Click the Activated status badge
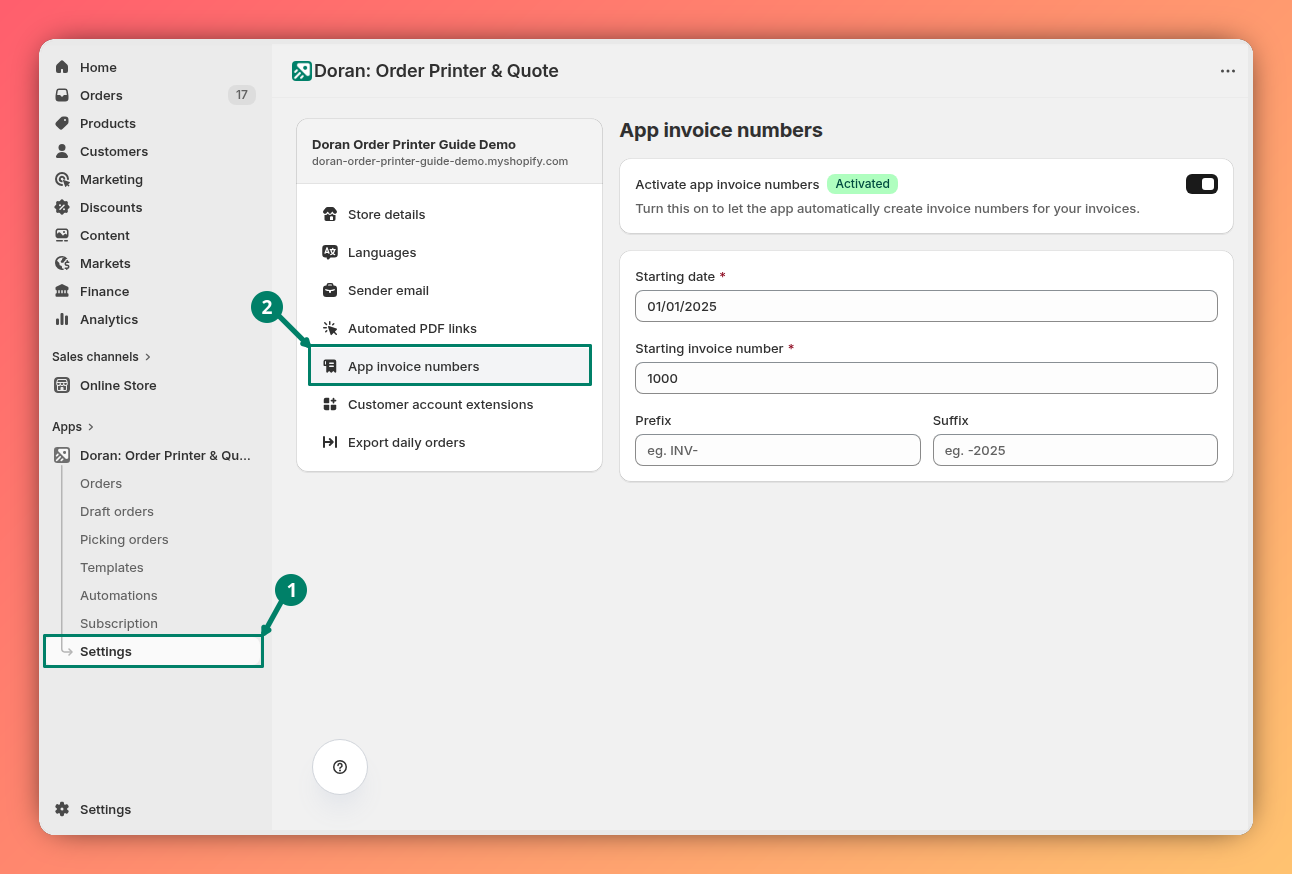Screen dimensions: 1292x874 (862, 184)
